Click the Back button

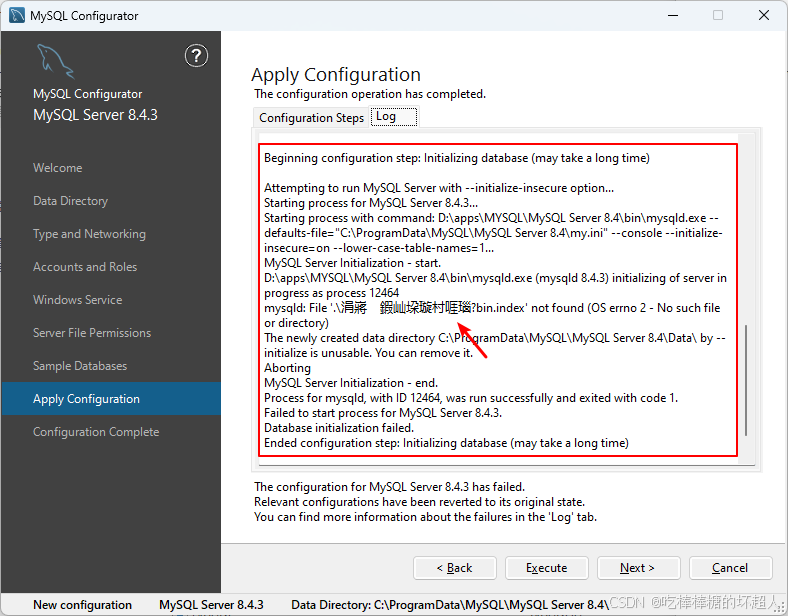[x=455, y=568]
